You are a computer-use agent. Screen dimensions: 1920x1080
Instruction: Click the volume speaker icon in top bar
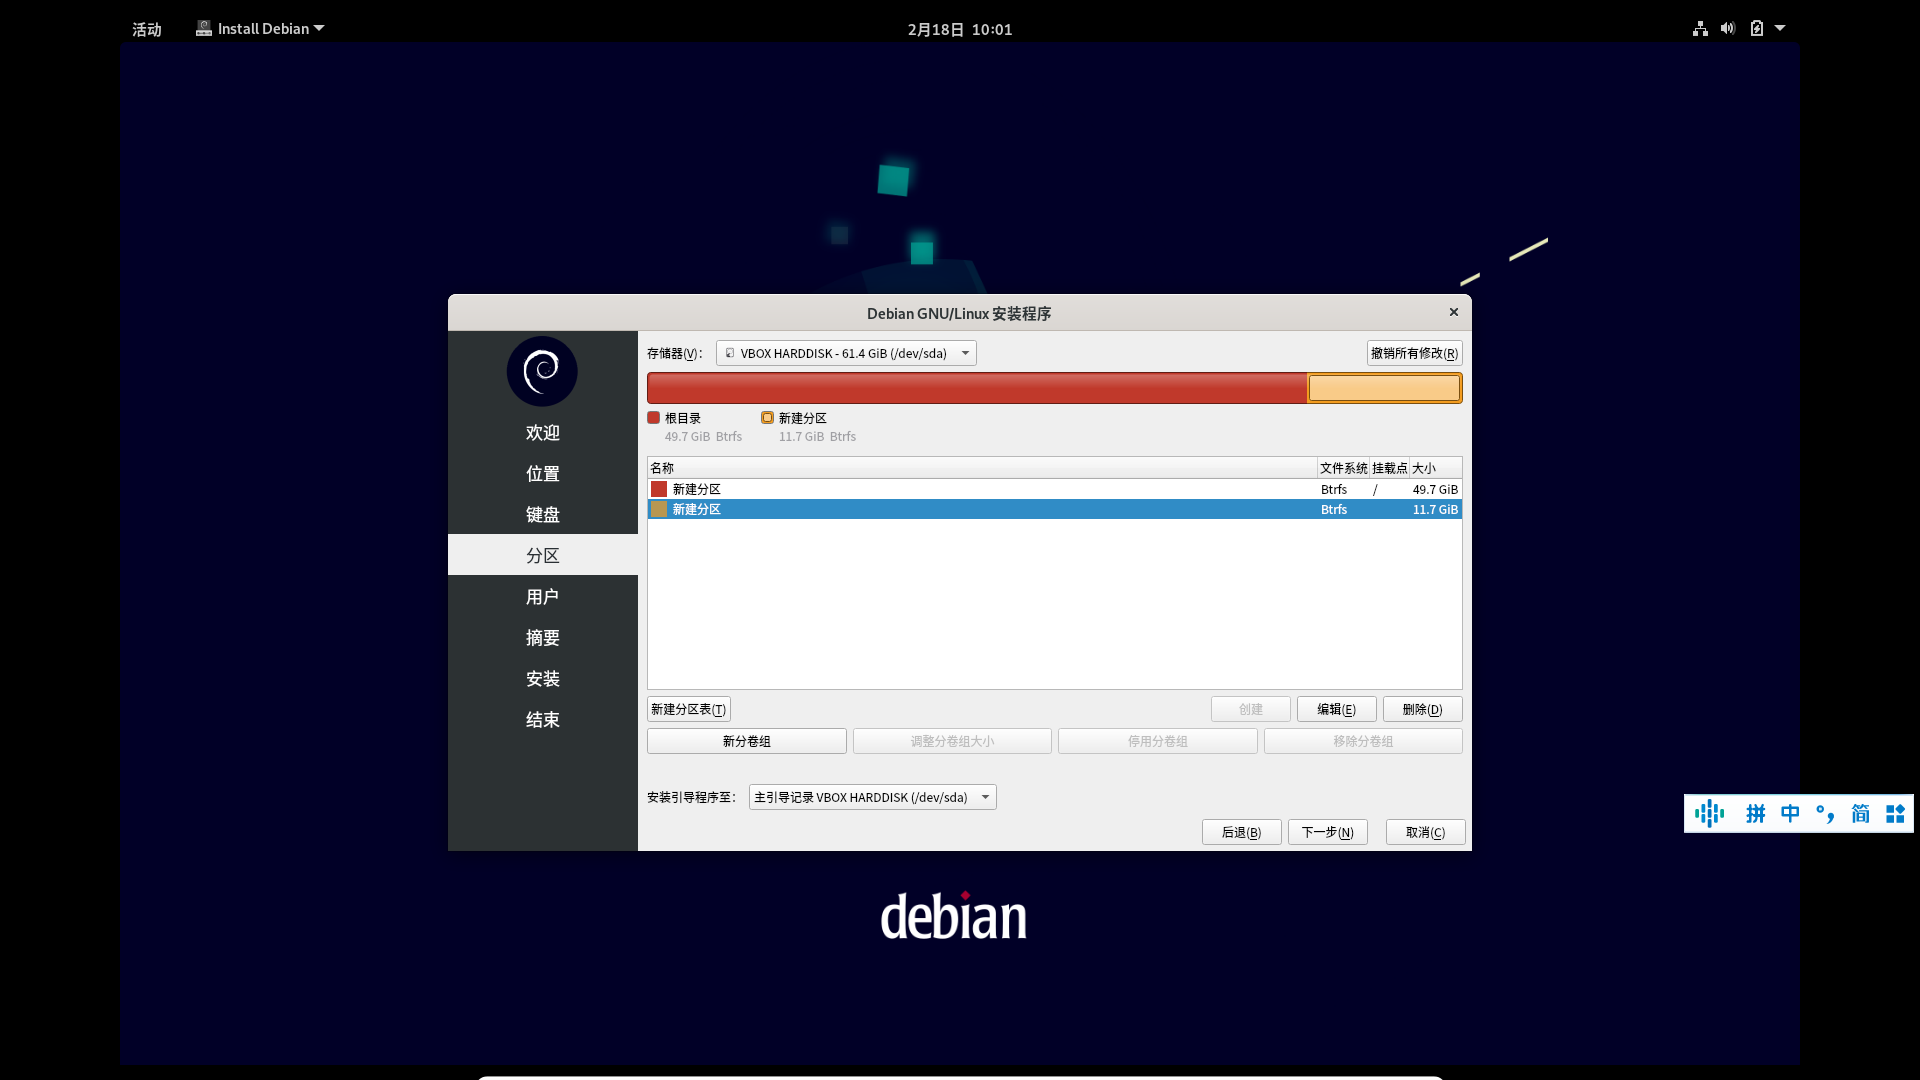[1727, 28]
